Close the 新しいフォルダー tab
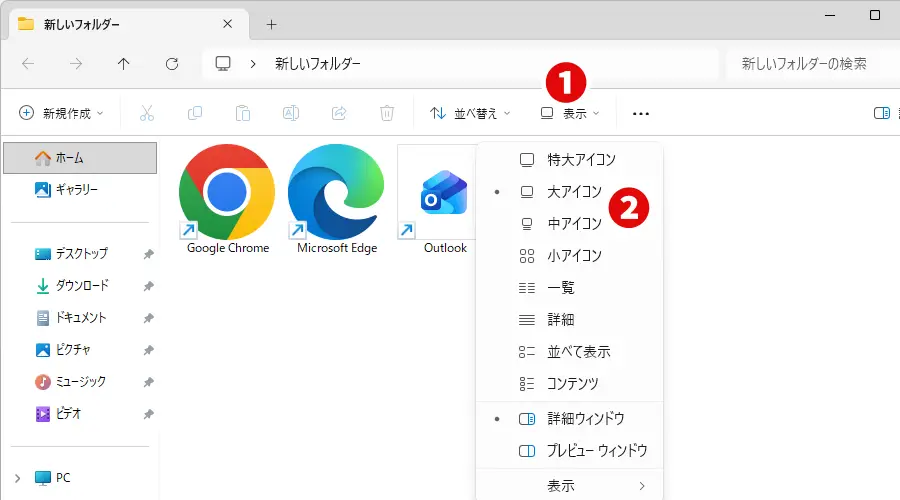900x500 pixels. pos(227,24)
